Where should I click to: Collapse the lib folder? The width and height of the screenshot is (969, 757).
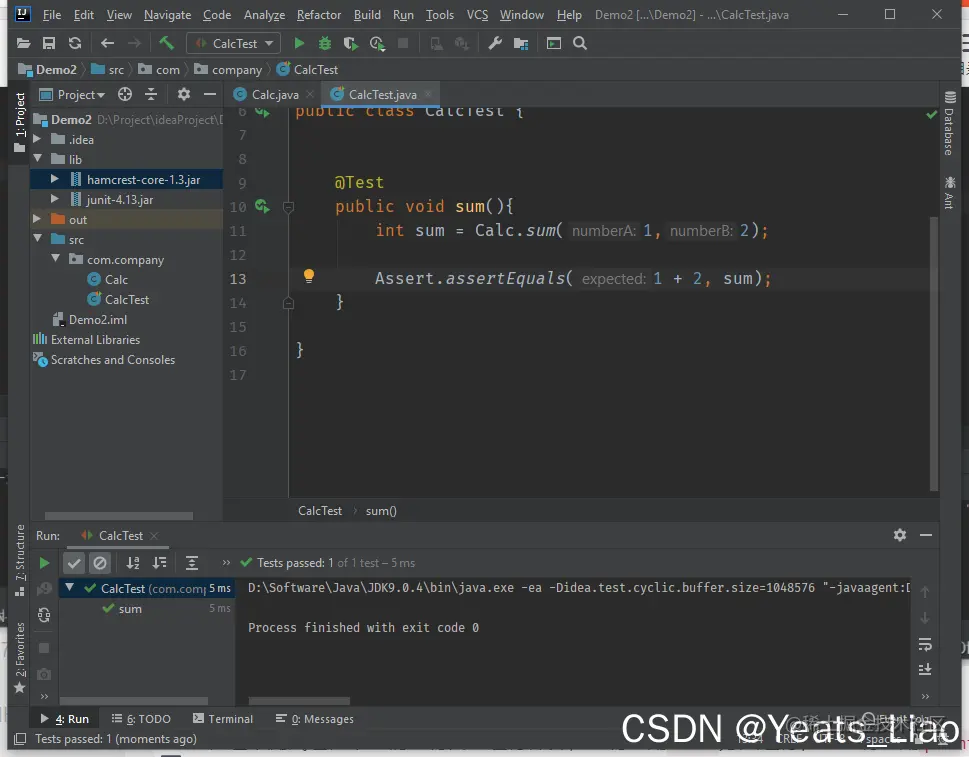pyautogui.click(x=38, y=159)
